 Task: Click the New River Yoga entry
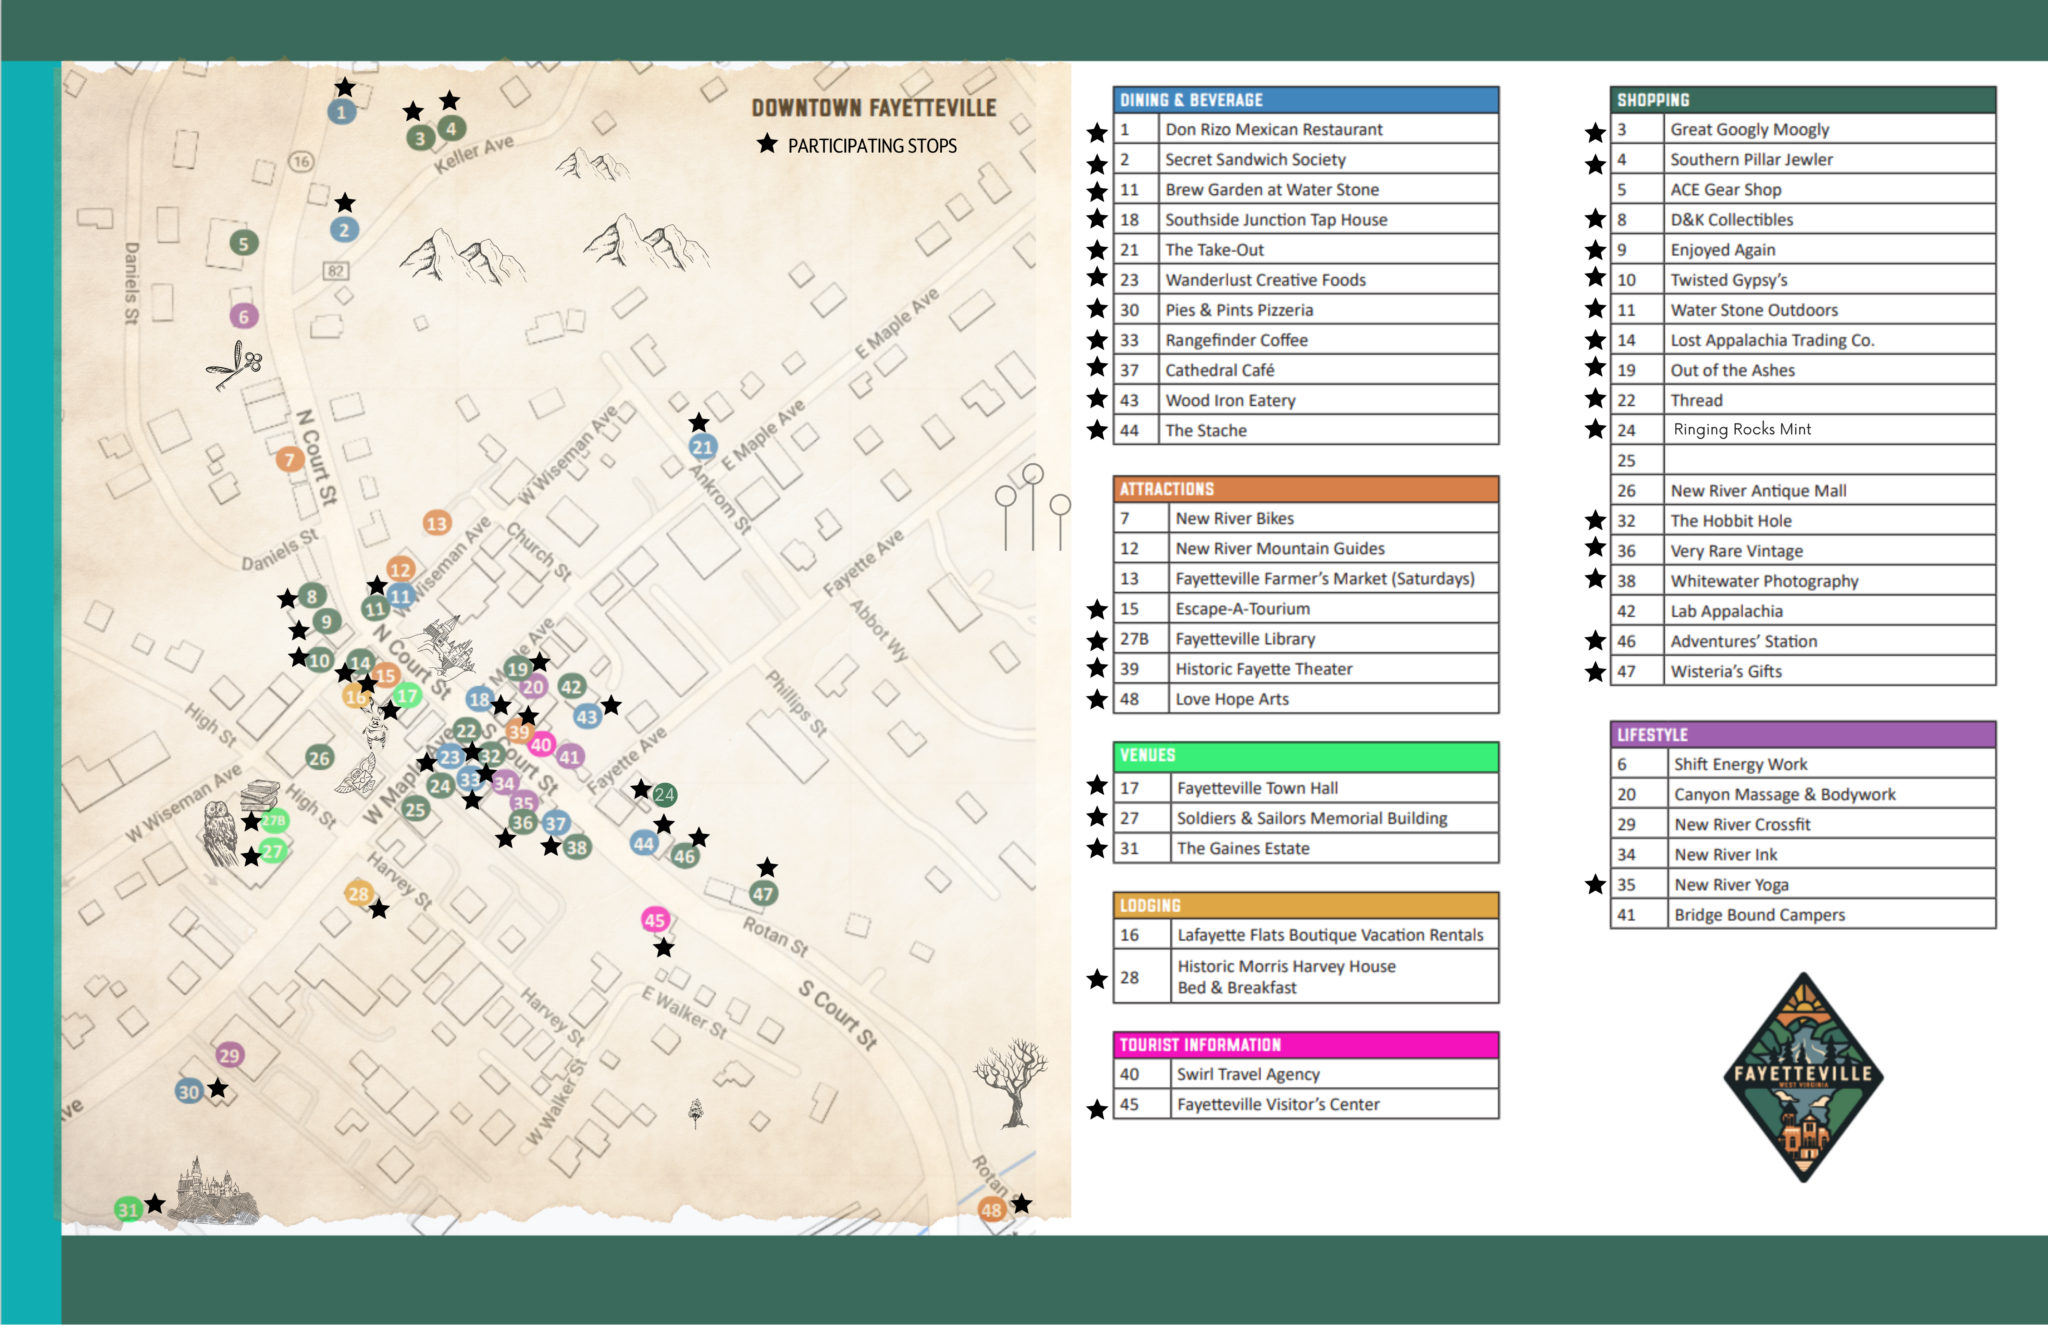pos(1731,885)
